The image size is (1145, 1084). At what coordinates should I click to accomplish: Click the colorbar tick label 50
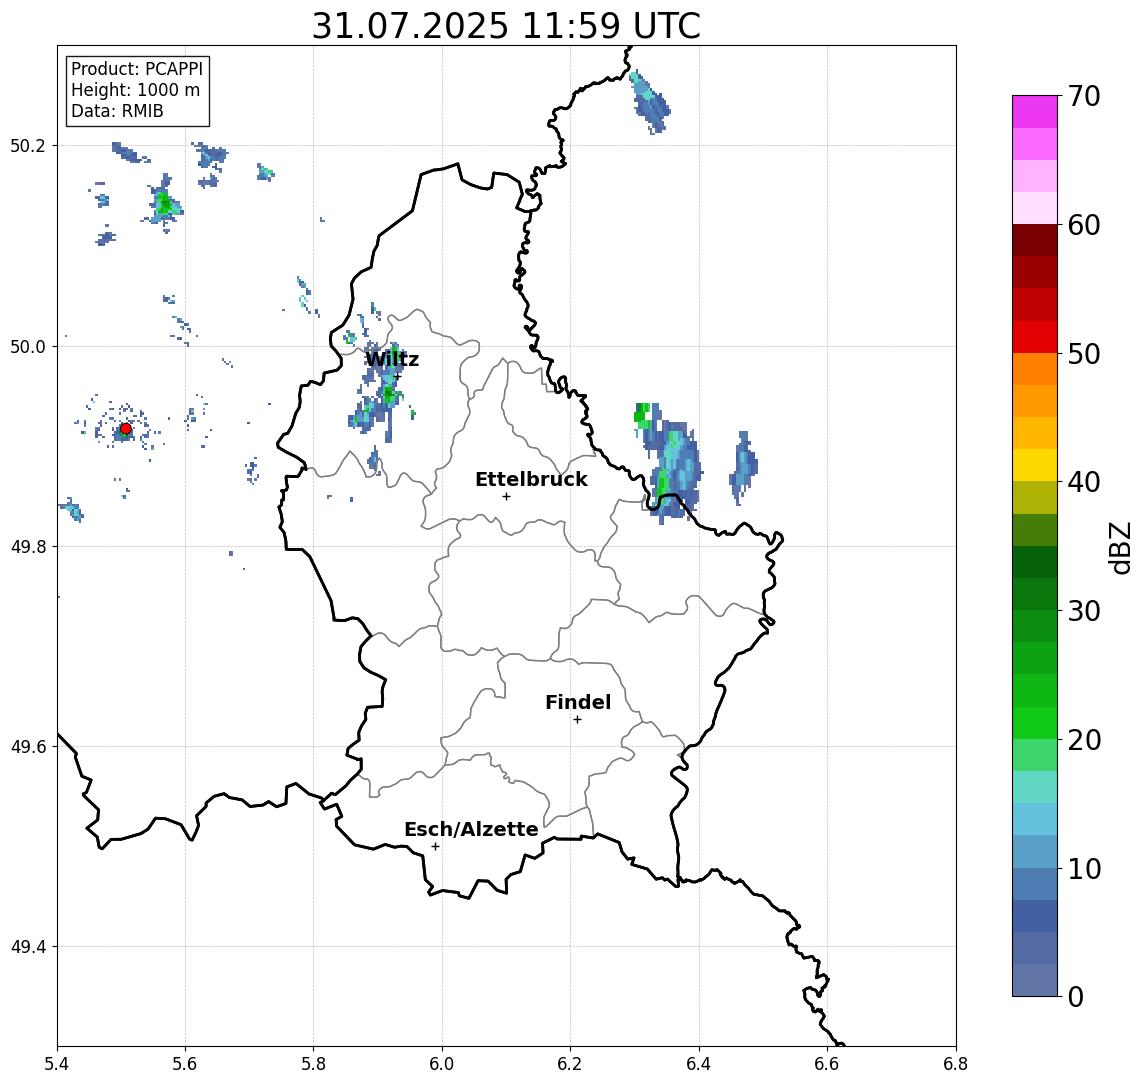[x=1084, y=354]
